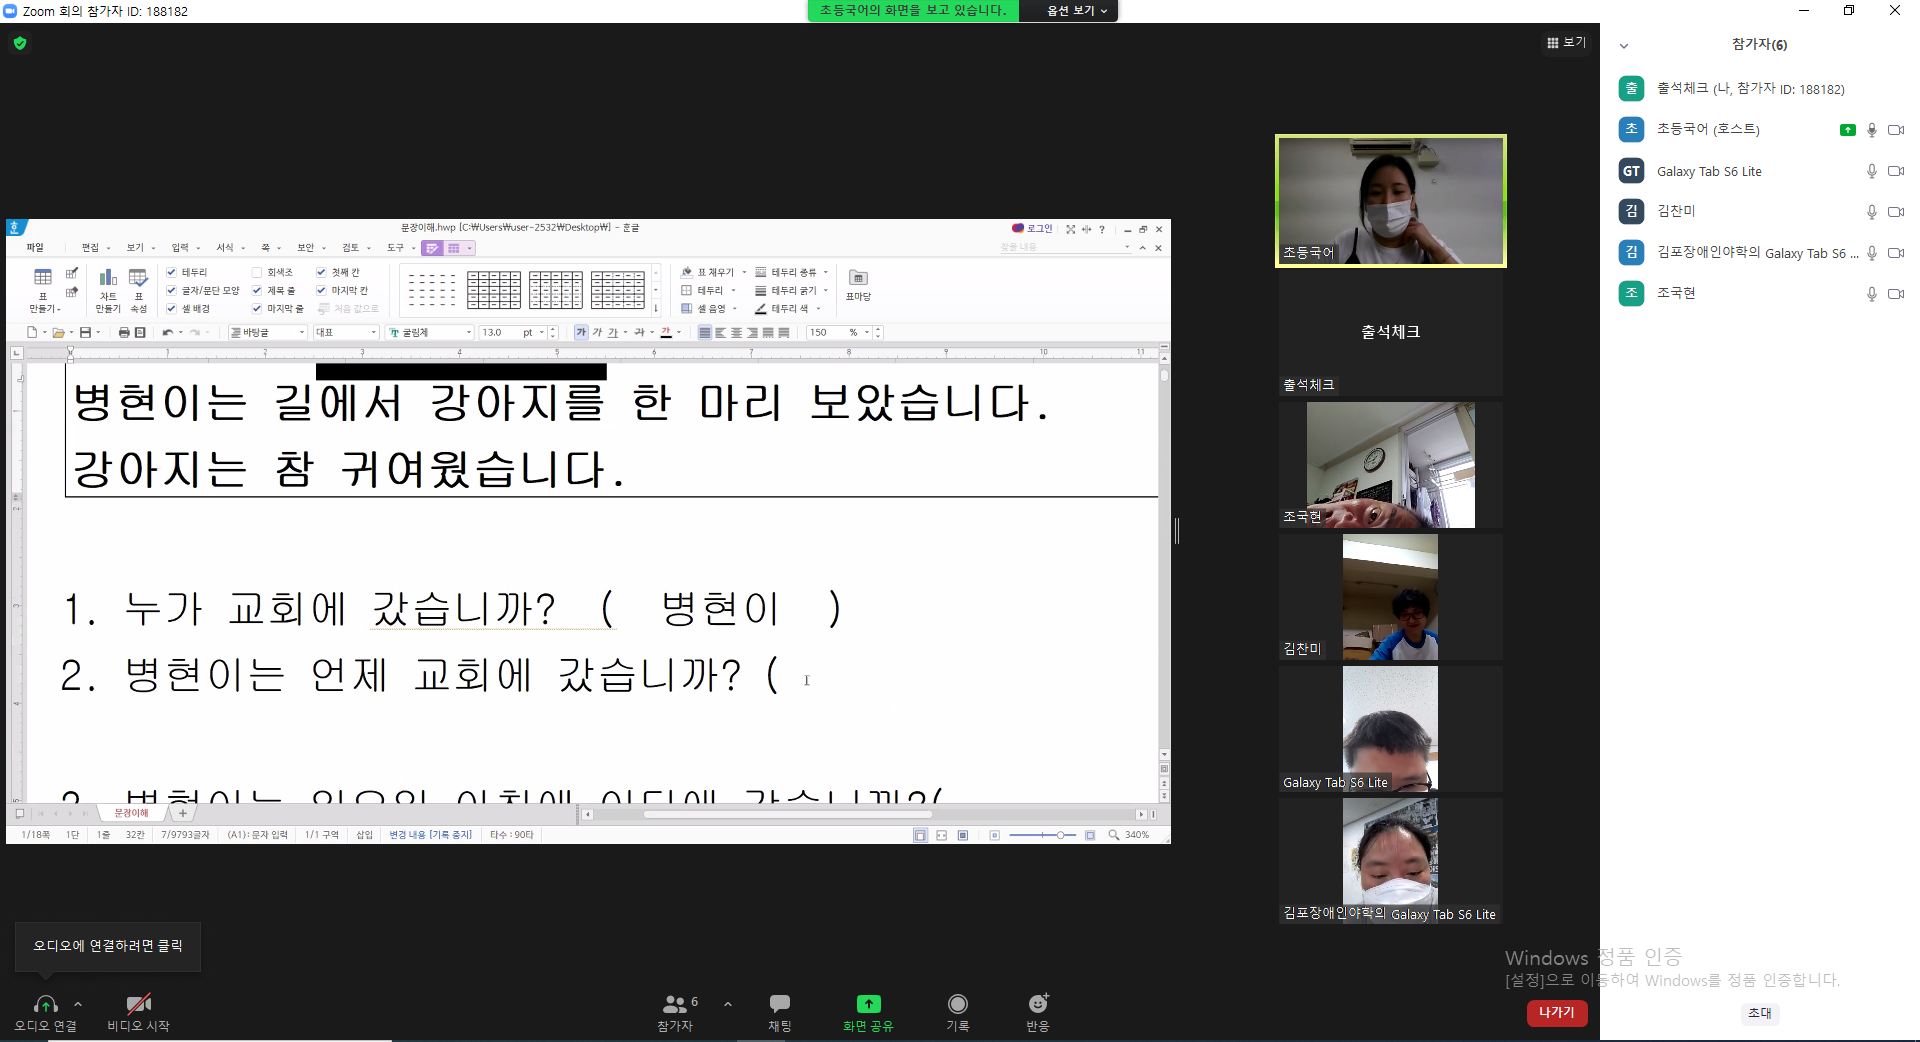Click the undo arrow in Hangul toolbar
This screenshot has height=1042, width=1920.
pos(167,332)
